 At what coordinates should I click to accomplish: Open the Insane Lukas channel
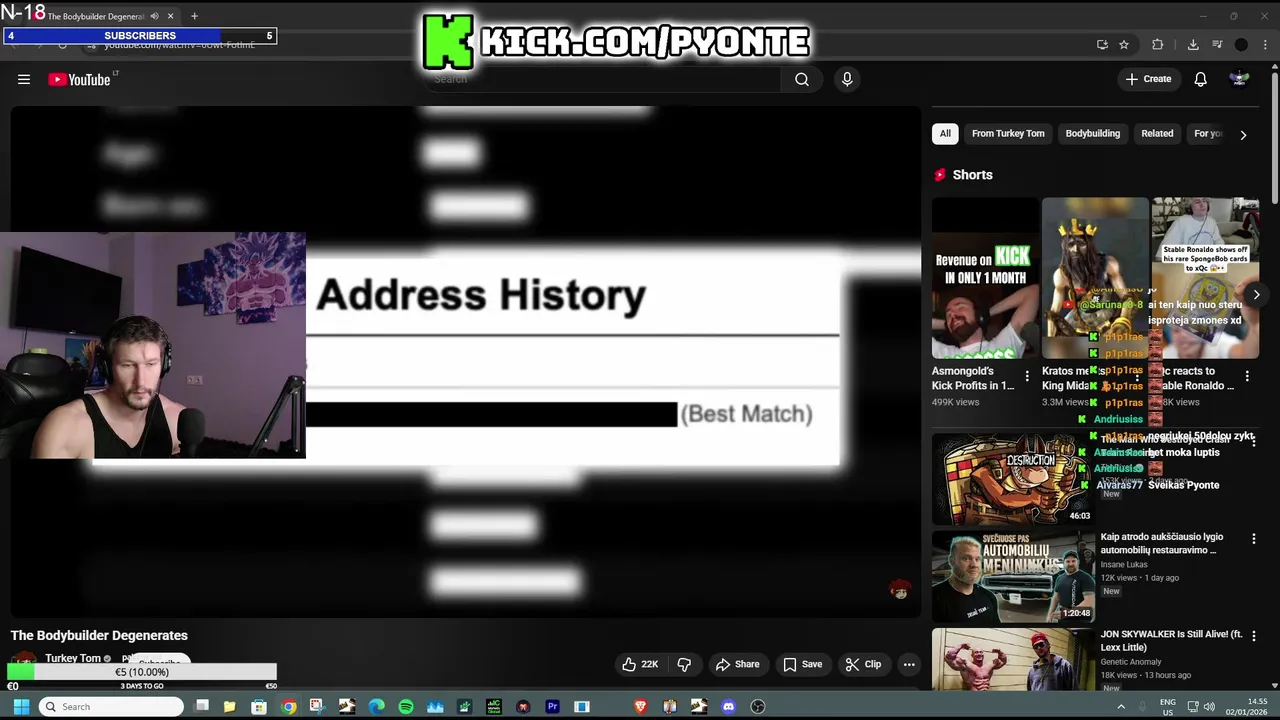pyautogui.click(x=1124, y=564)
